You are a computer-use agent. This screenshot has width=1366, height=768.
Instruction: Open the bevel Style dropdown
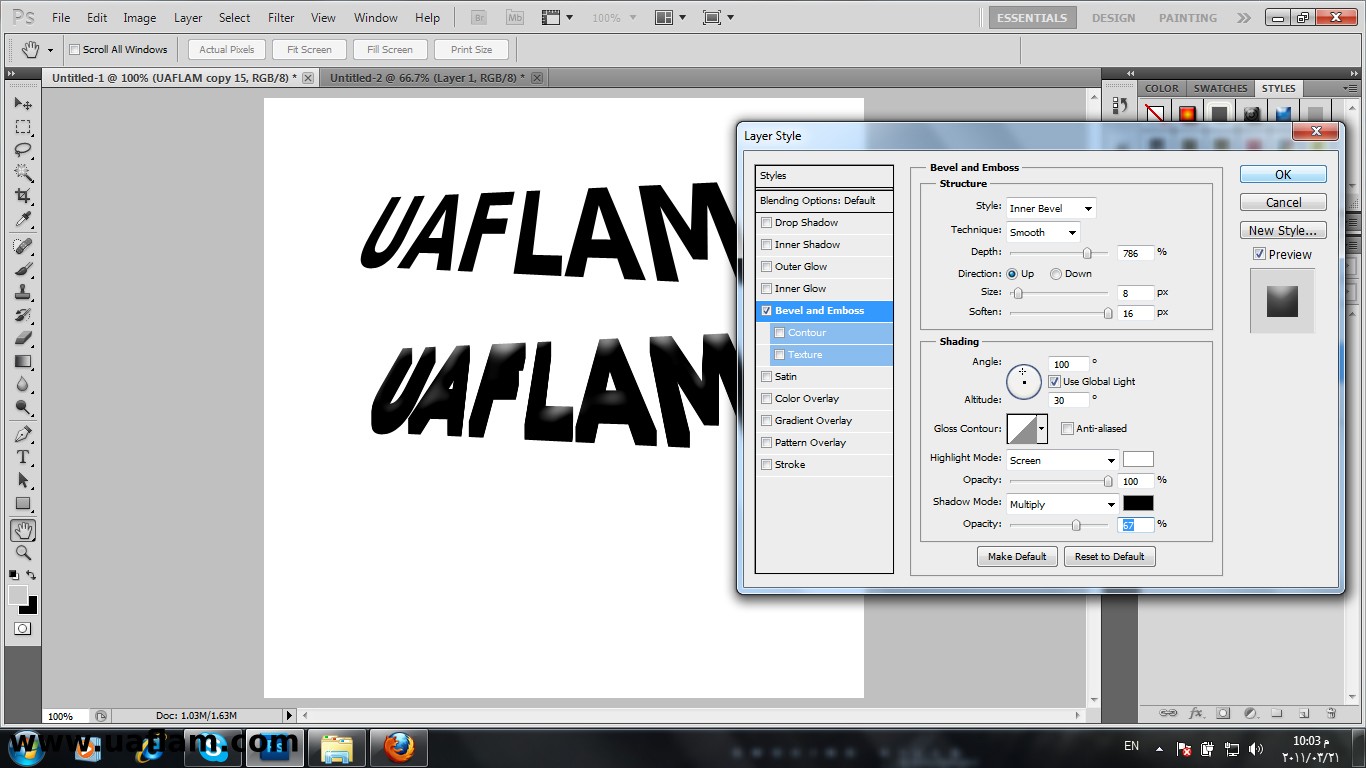1051,208
